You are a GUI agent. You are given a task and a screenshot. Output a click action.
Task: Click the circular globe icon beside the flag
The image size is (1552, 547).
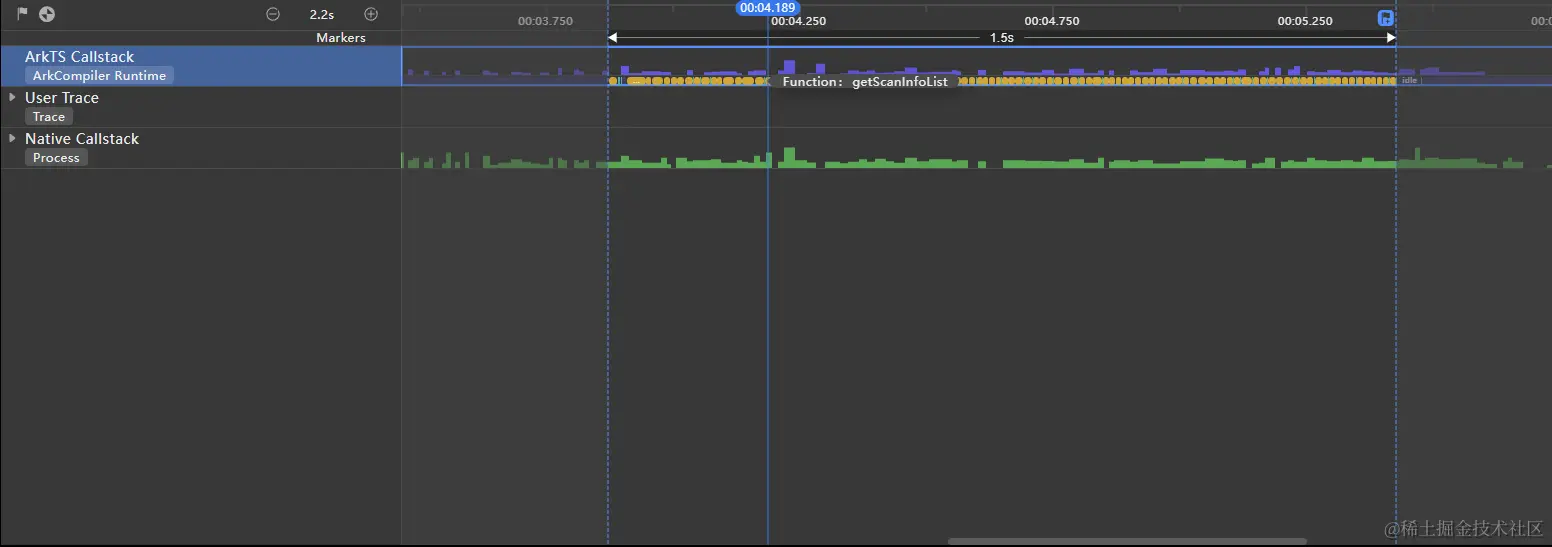[x=47, y=14]
